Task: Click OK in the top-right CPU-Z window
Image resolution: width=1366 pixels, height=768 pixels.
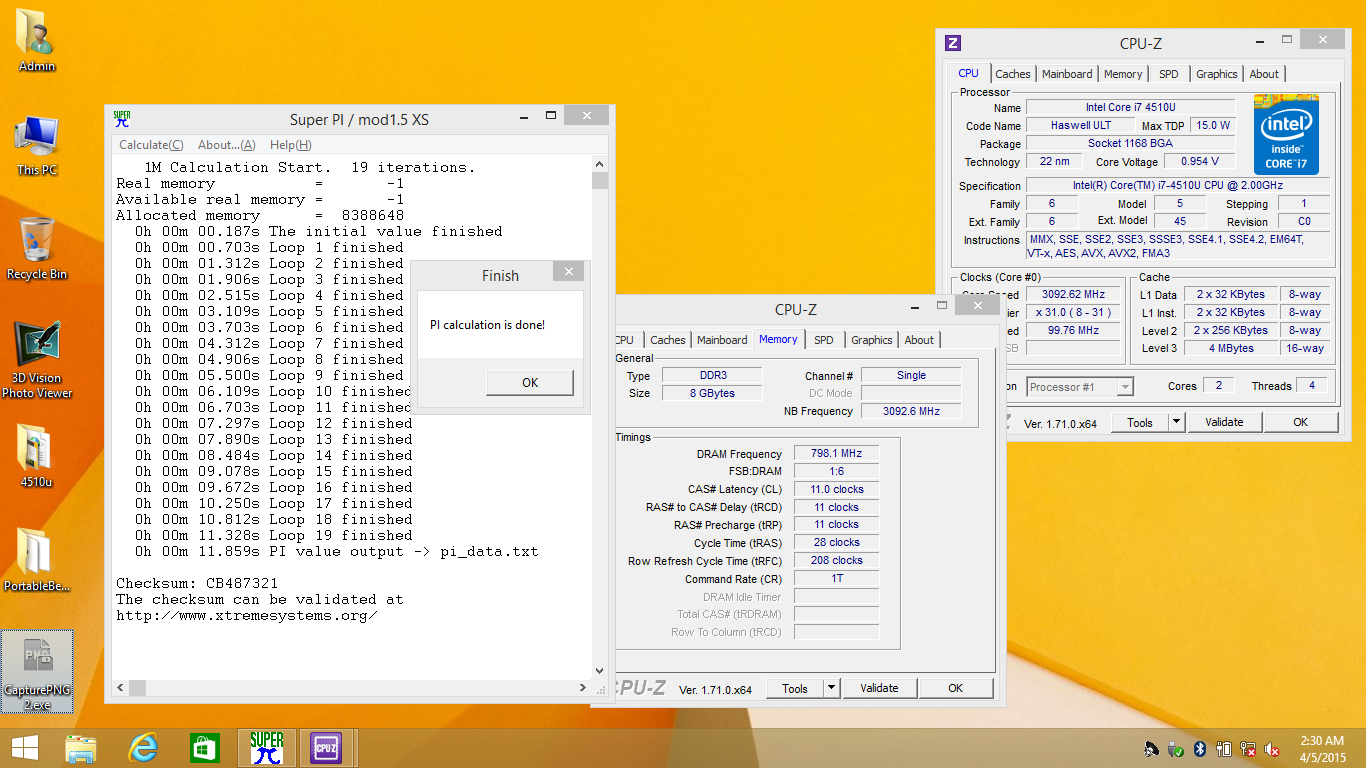Action: 1300,423
